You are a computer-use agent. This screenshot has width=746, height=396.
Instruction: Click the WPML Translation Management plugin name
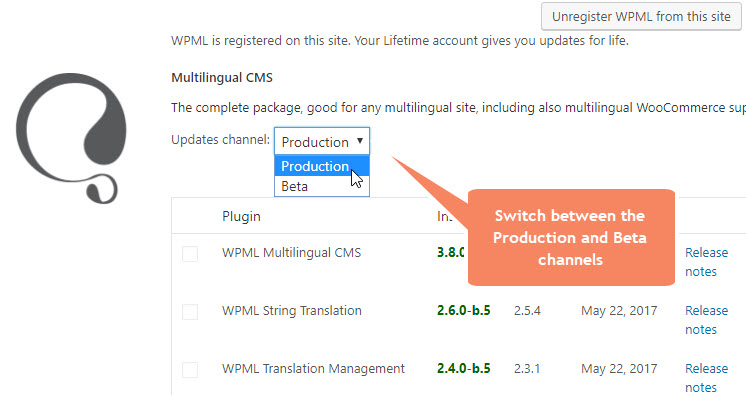point(313,369)
